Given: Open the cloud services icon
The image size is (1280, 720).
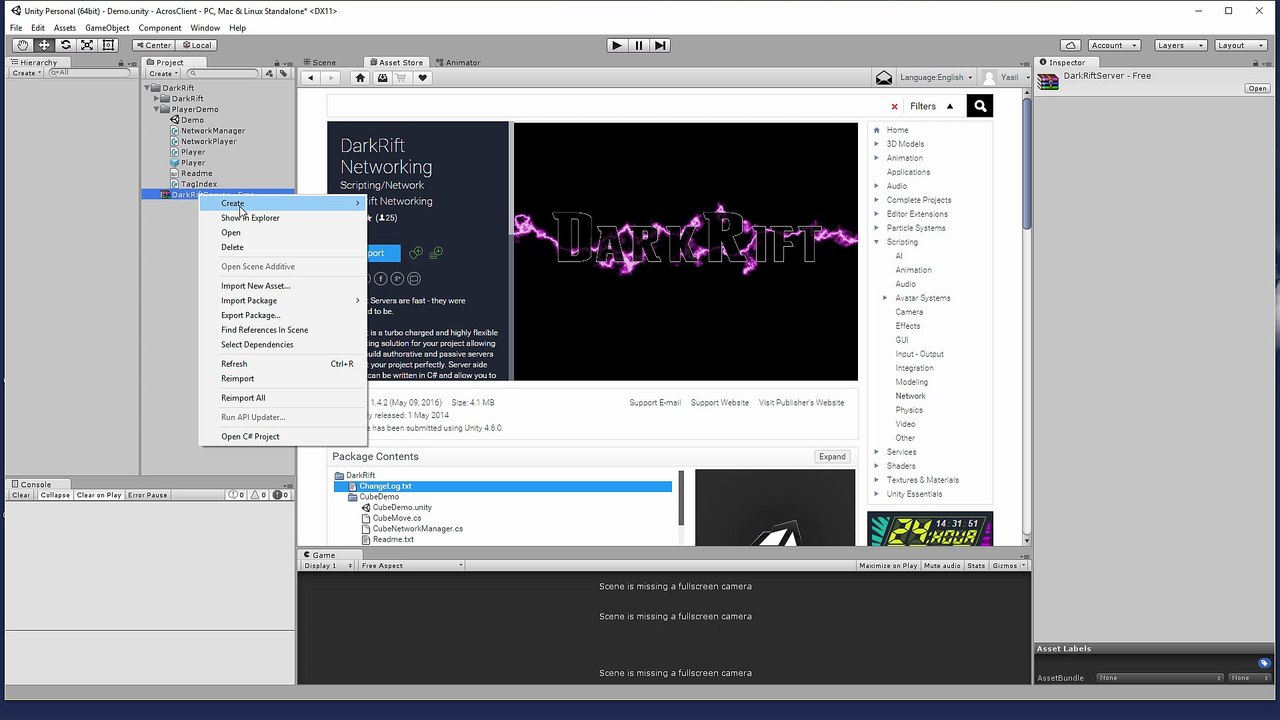Looking at the screenshot, I should (1070, 45).
